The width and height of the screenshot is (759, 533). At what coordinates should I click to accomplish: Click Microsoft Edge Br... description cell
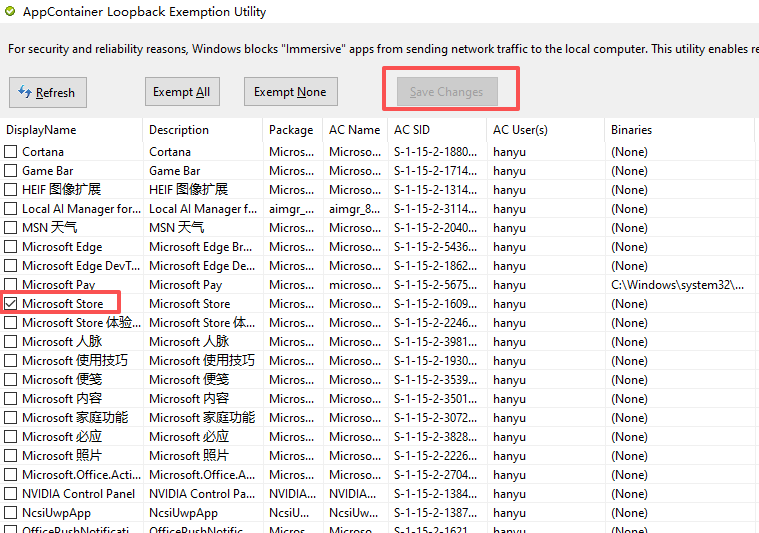[200, 246]
